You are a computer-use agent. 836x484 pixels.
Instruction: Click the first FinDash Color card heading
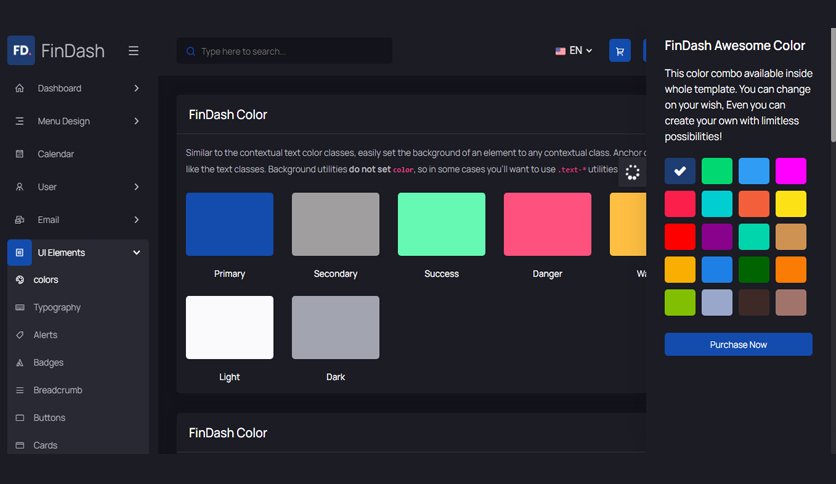(228, 115)
